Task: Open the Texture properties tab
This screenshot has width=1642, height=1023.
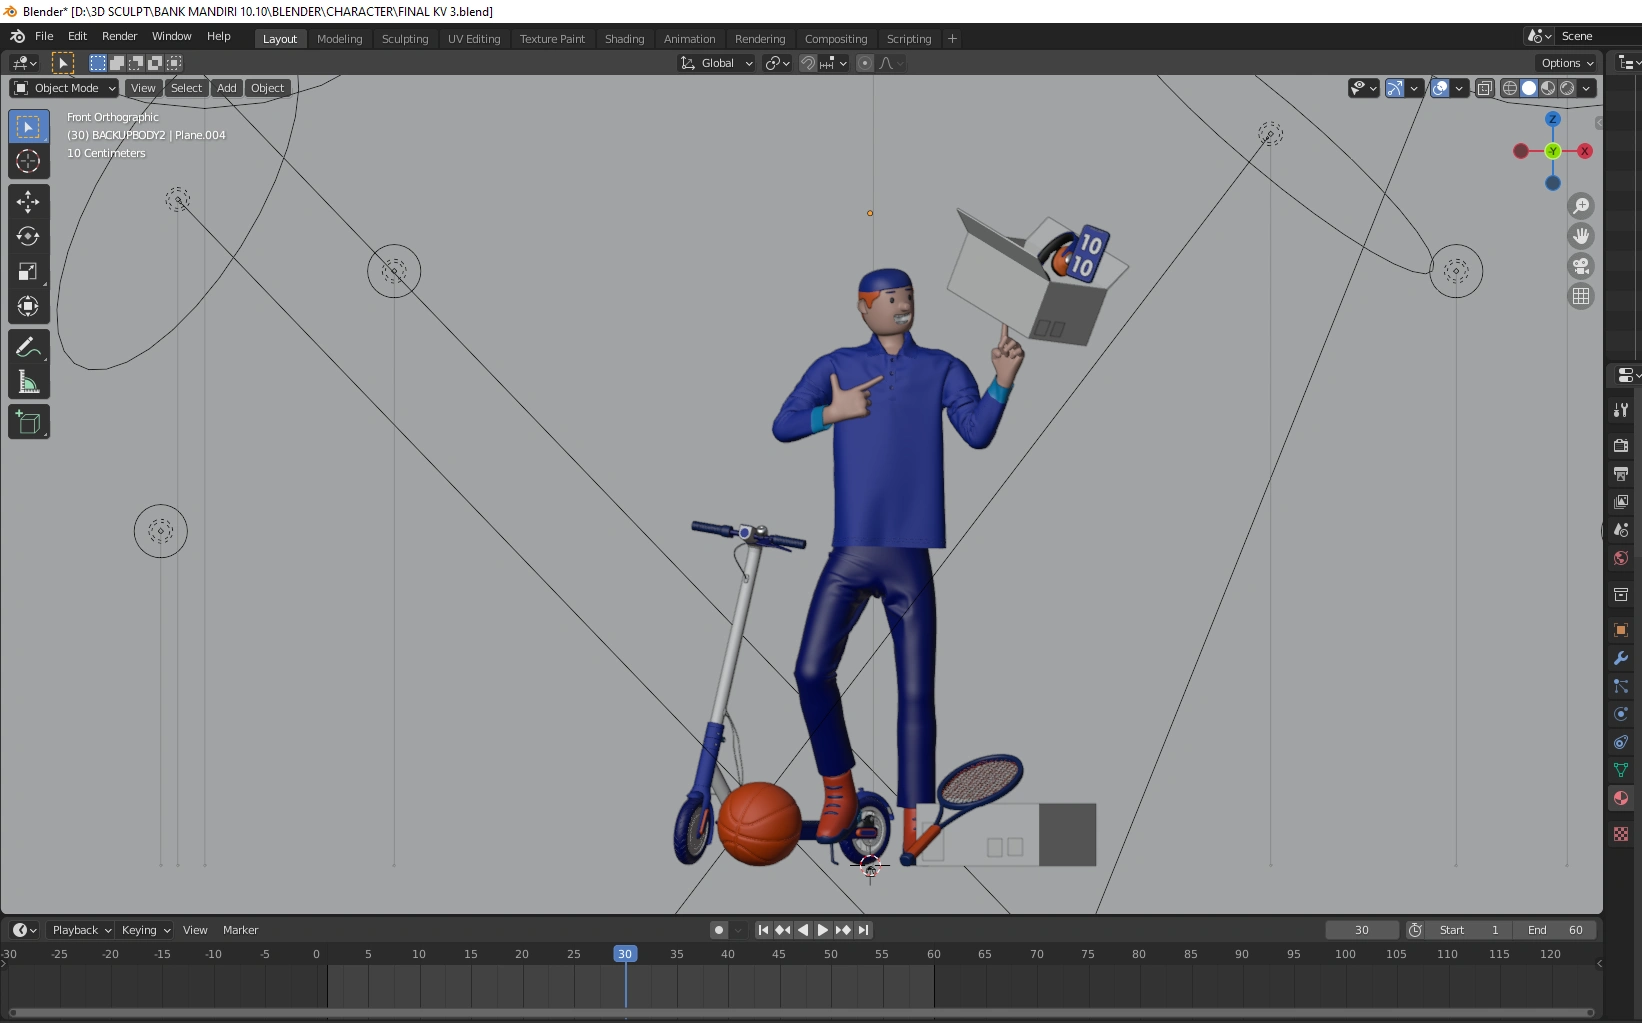Action: (1621, 834)
